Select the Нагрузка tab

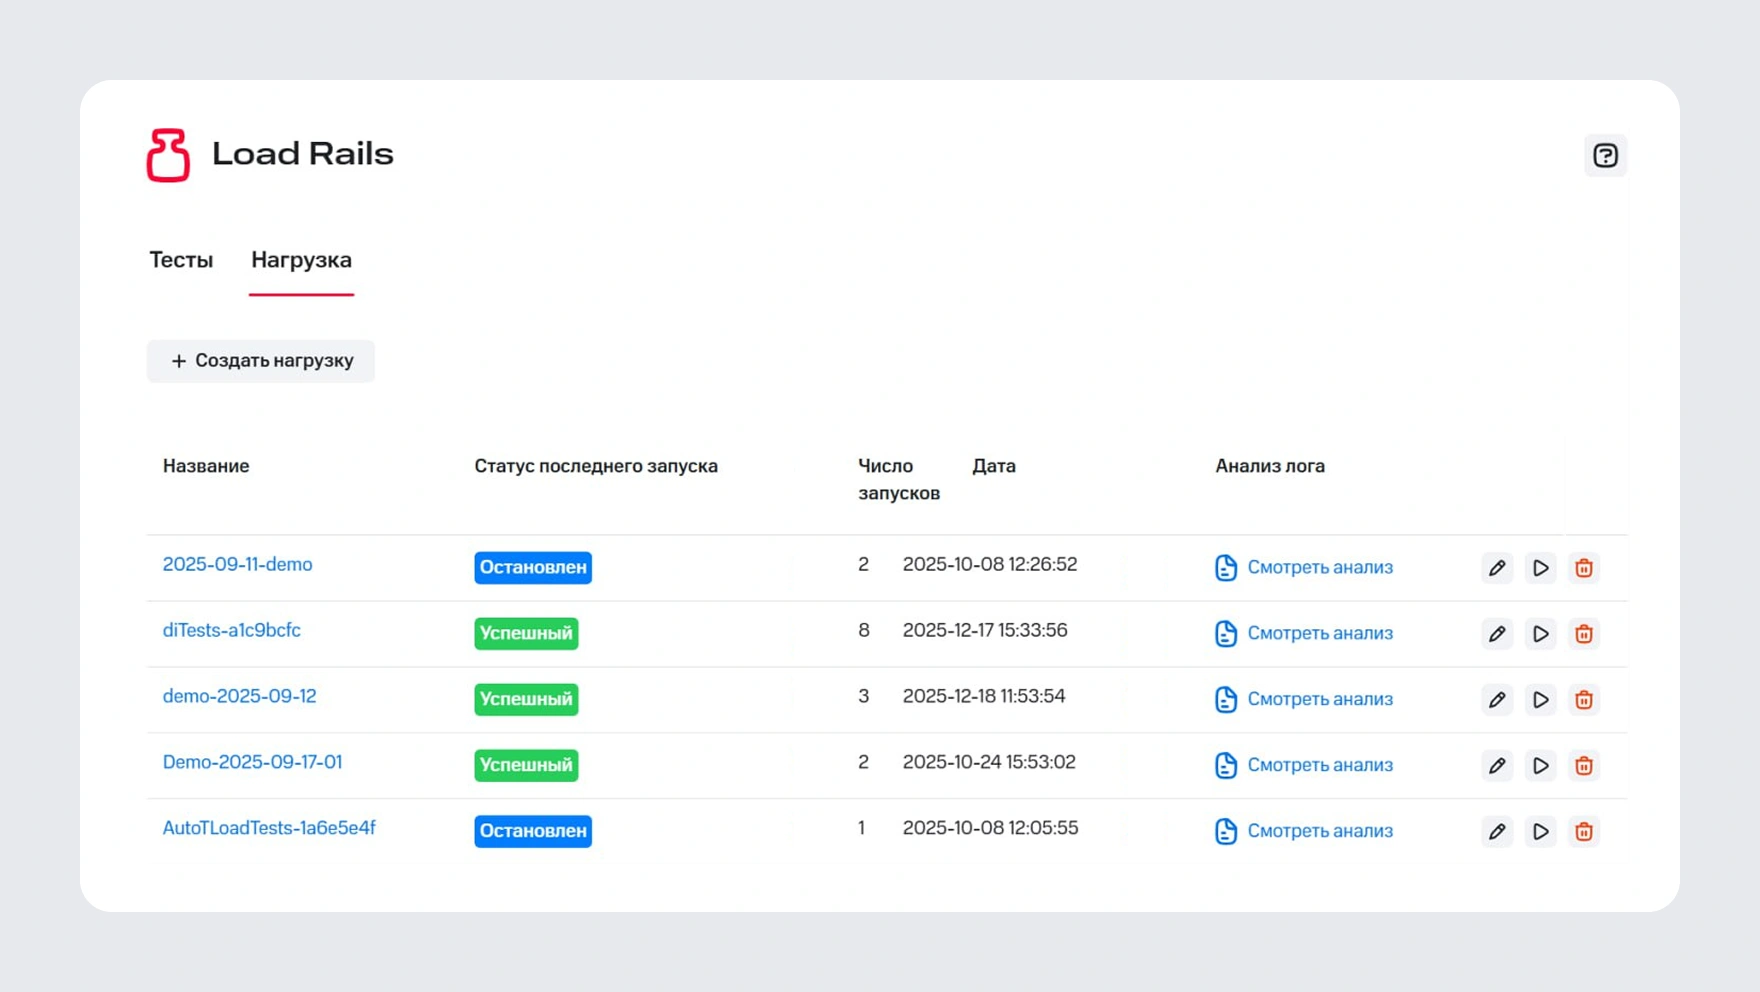pos(301,260)
